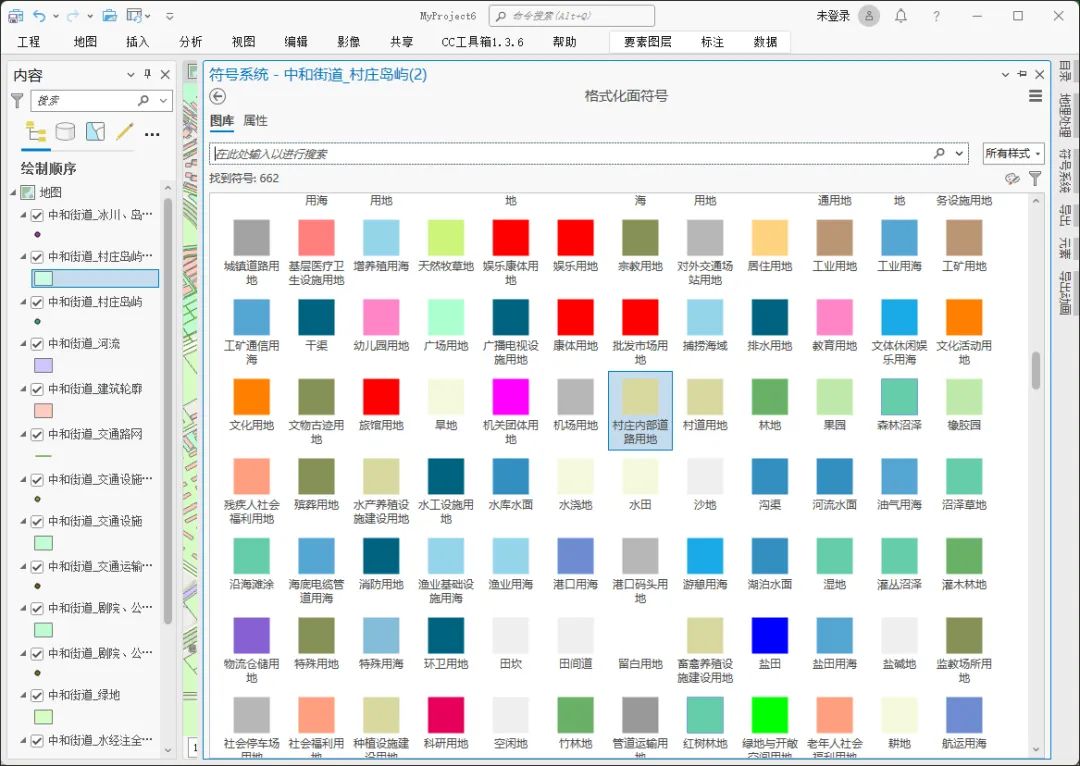Viewport: 1080px width, 766px height.
Task: Open the 导出动画 side panel tab
Action: tap(1065, 293)
